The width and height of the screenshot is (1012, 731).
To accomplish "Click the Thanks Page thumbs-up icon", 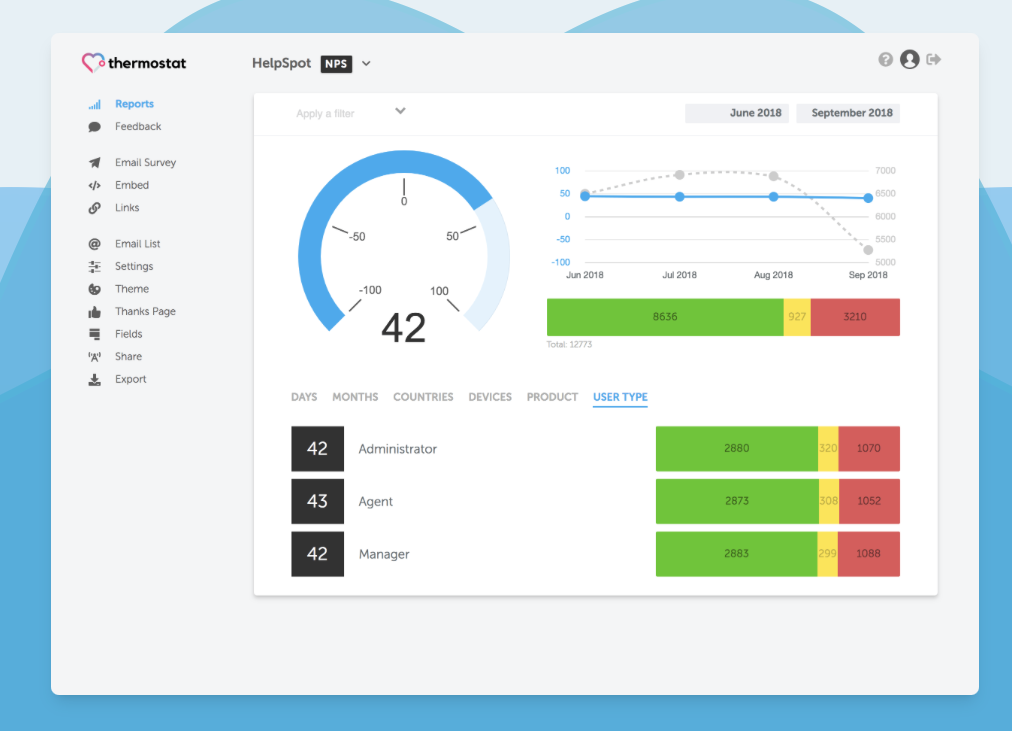I will [94, 312].
